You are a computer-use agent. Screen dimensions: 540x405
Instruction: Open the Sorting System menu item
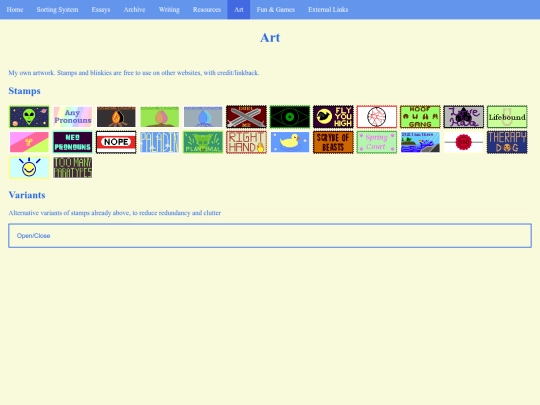[57, 10]
